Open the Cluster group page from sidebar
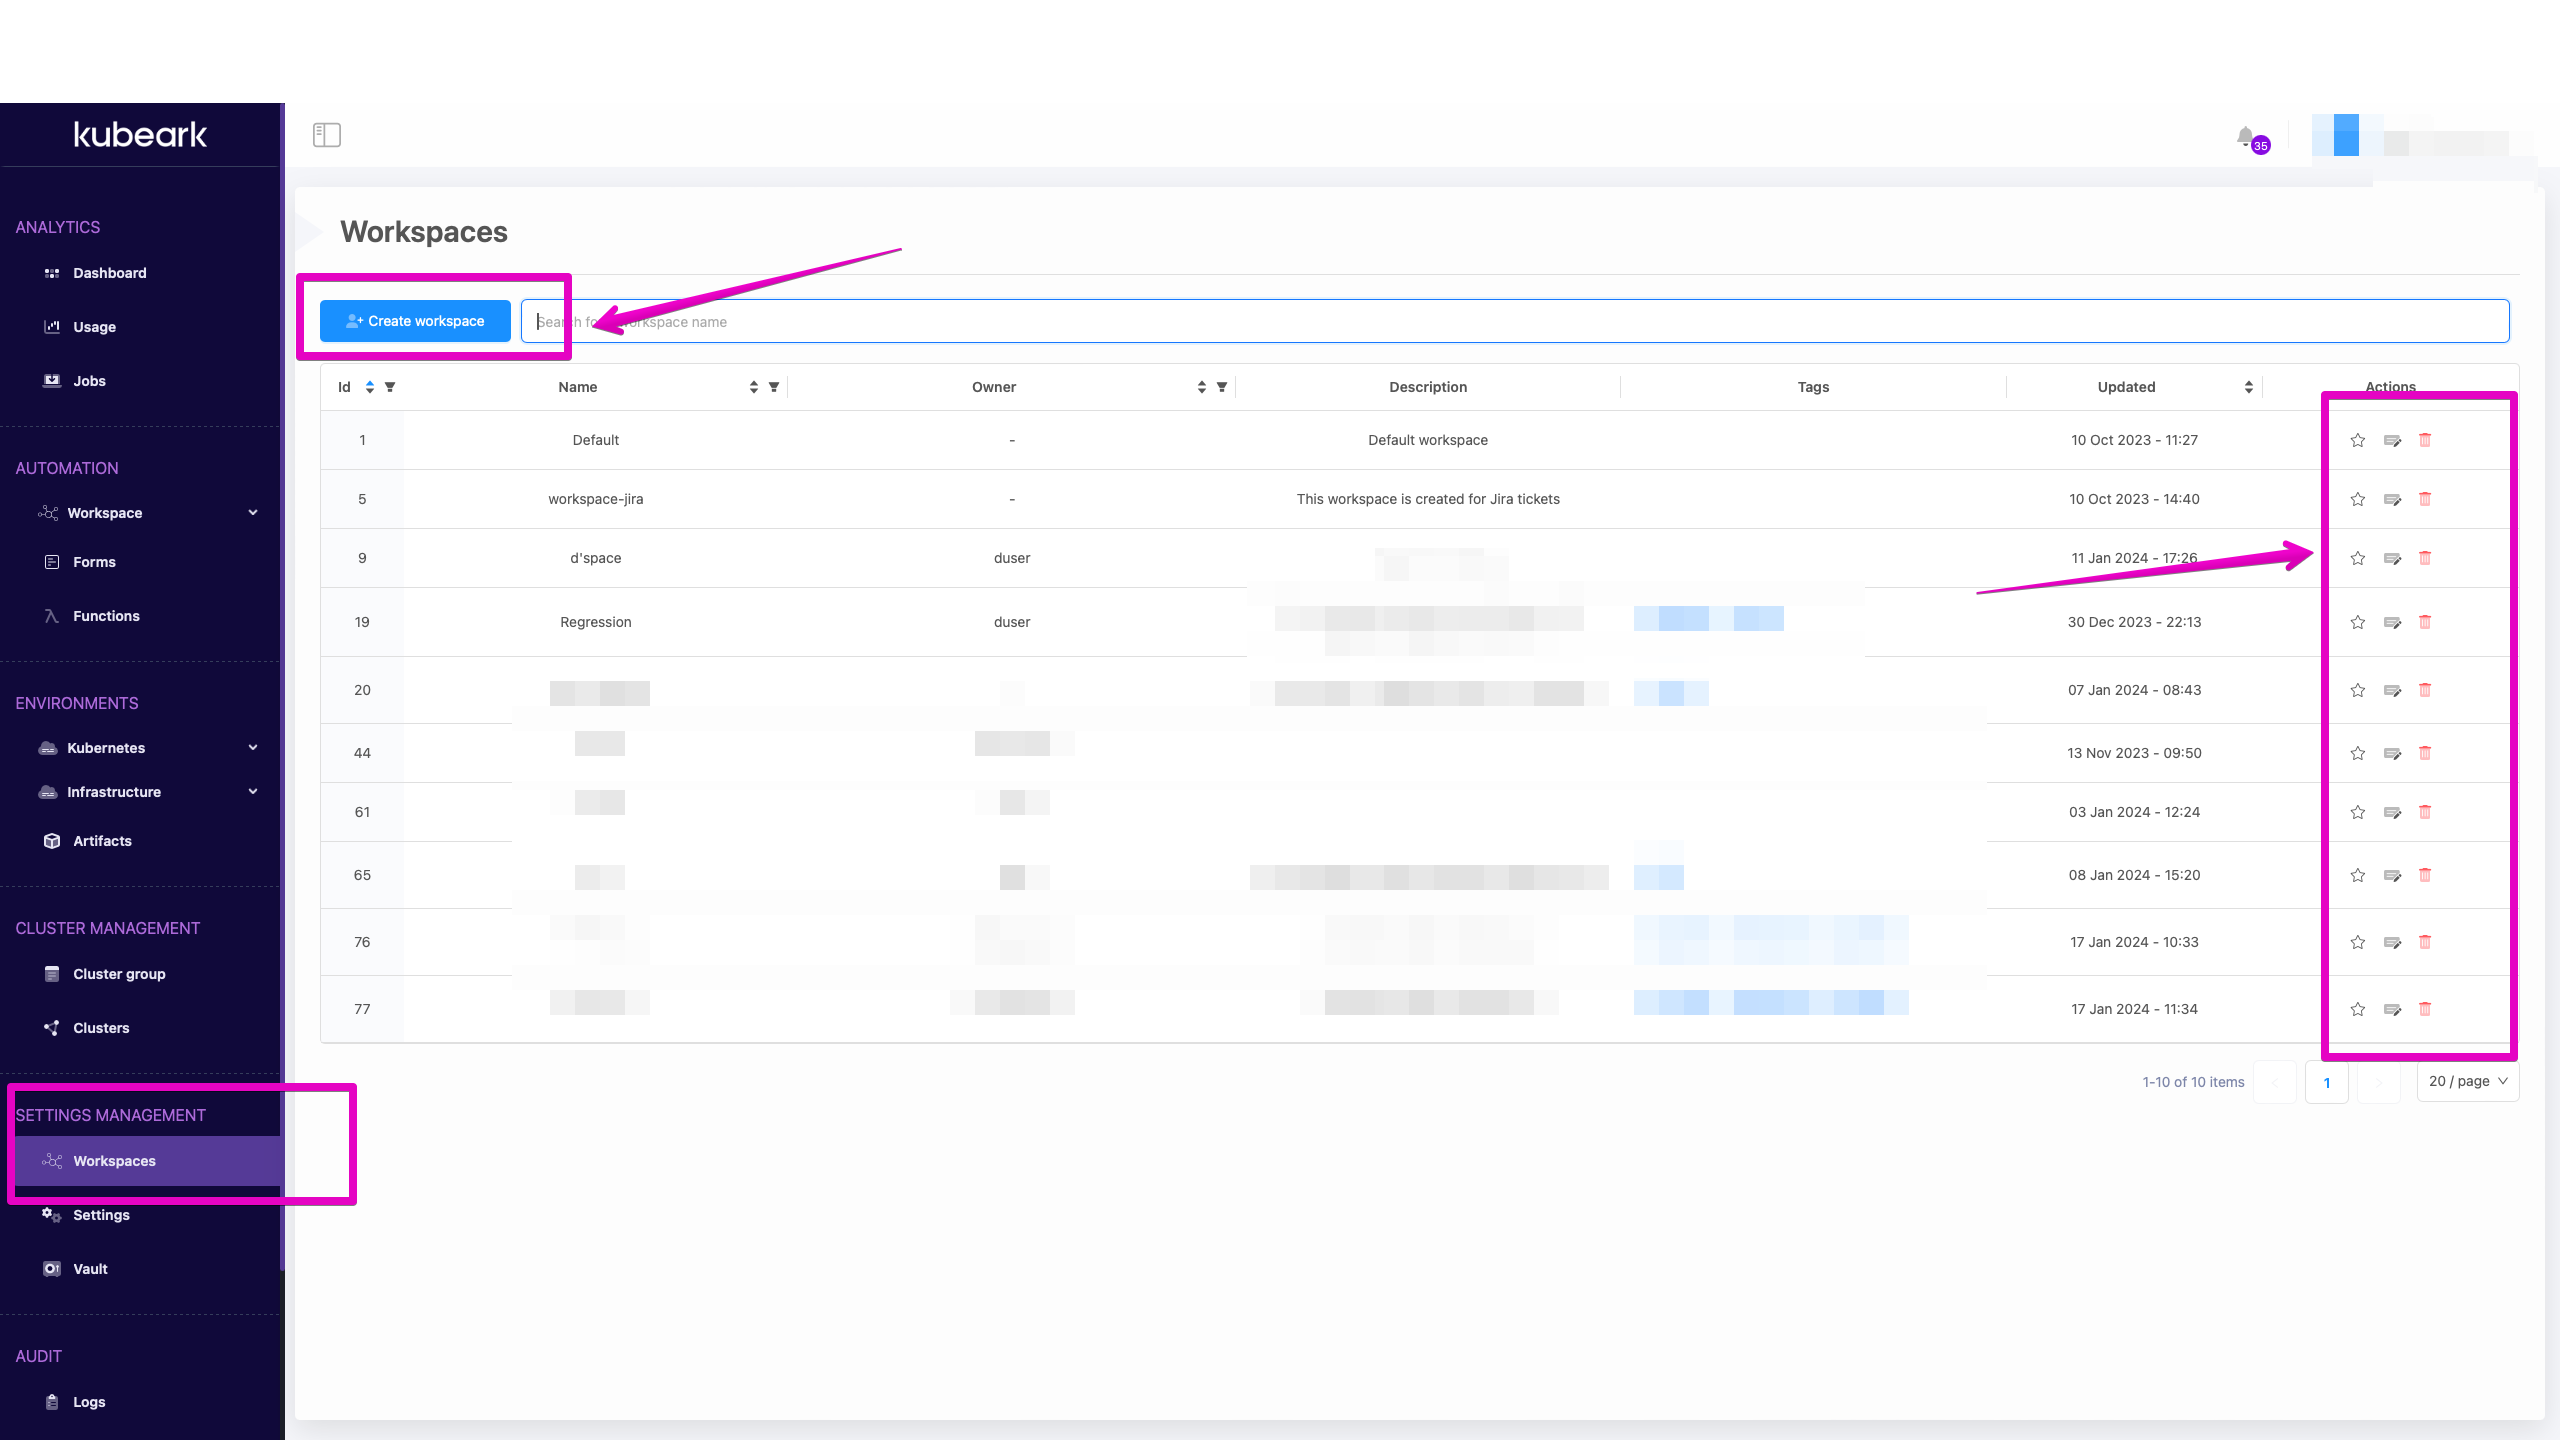This screenshot has height=1440, width=2560. pos(119,973)
